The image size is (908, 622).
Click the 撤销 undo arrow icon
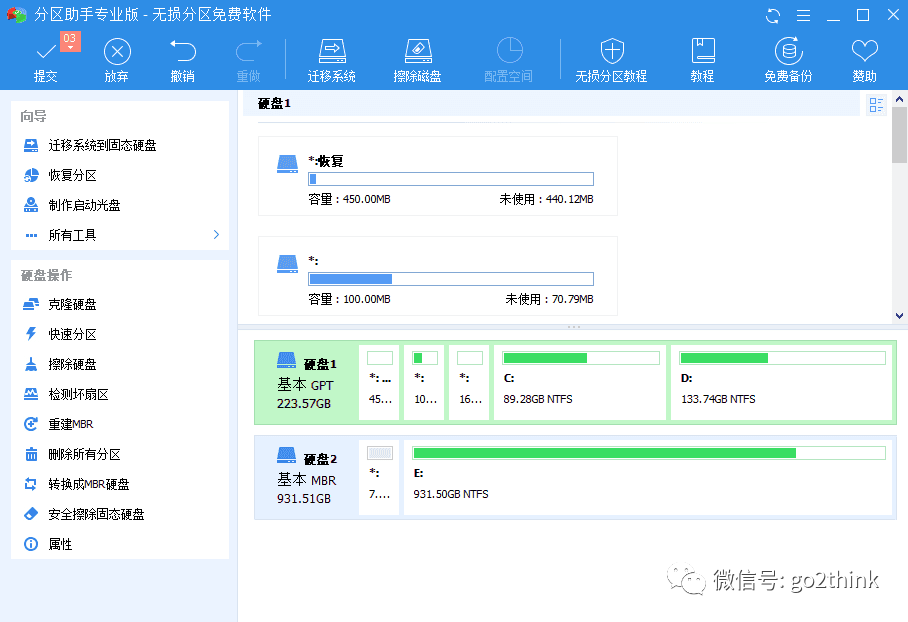click(x=182, y=51)
